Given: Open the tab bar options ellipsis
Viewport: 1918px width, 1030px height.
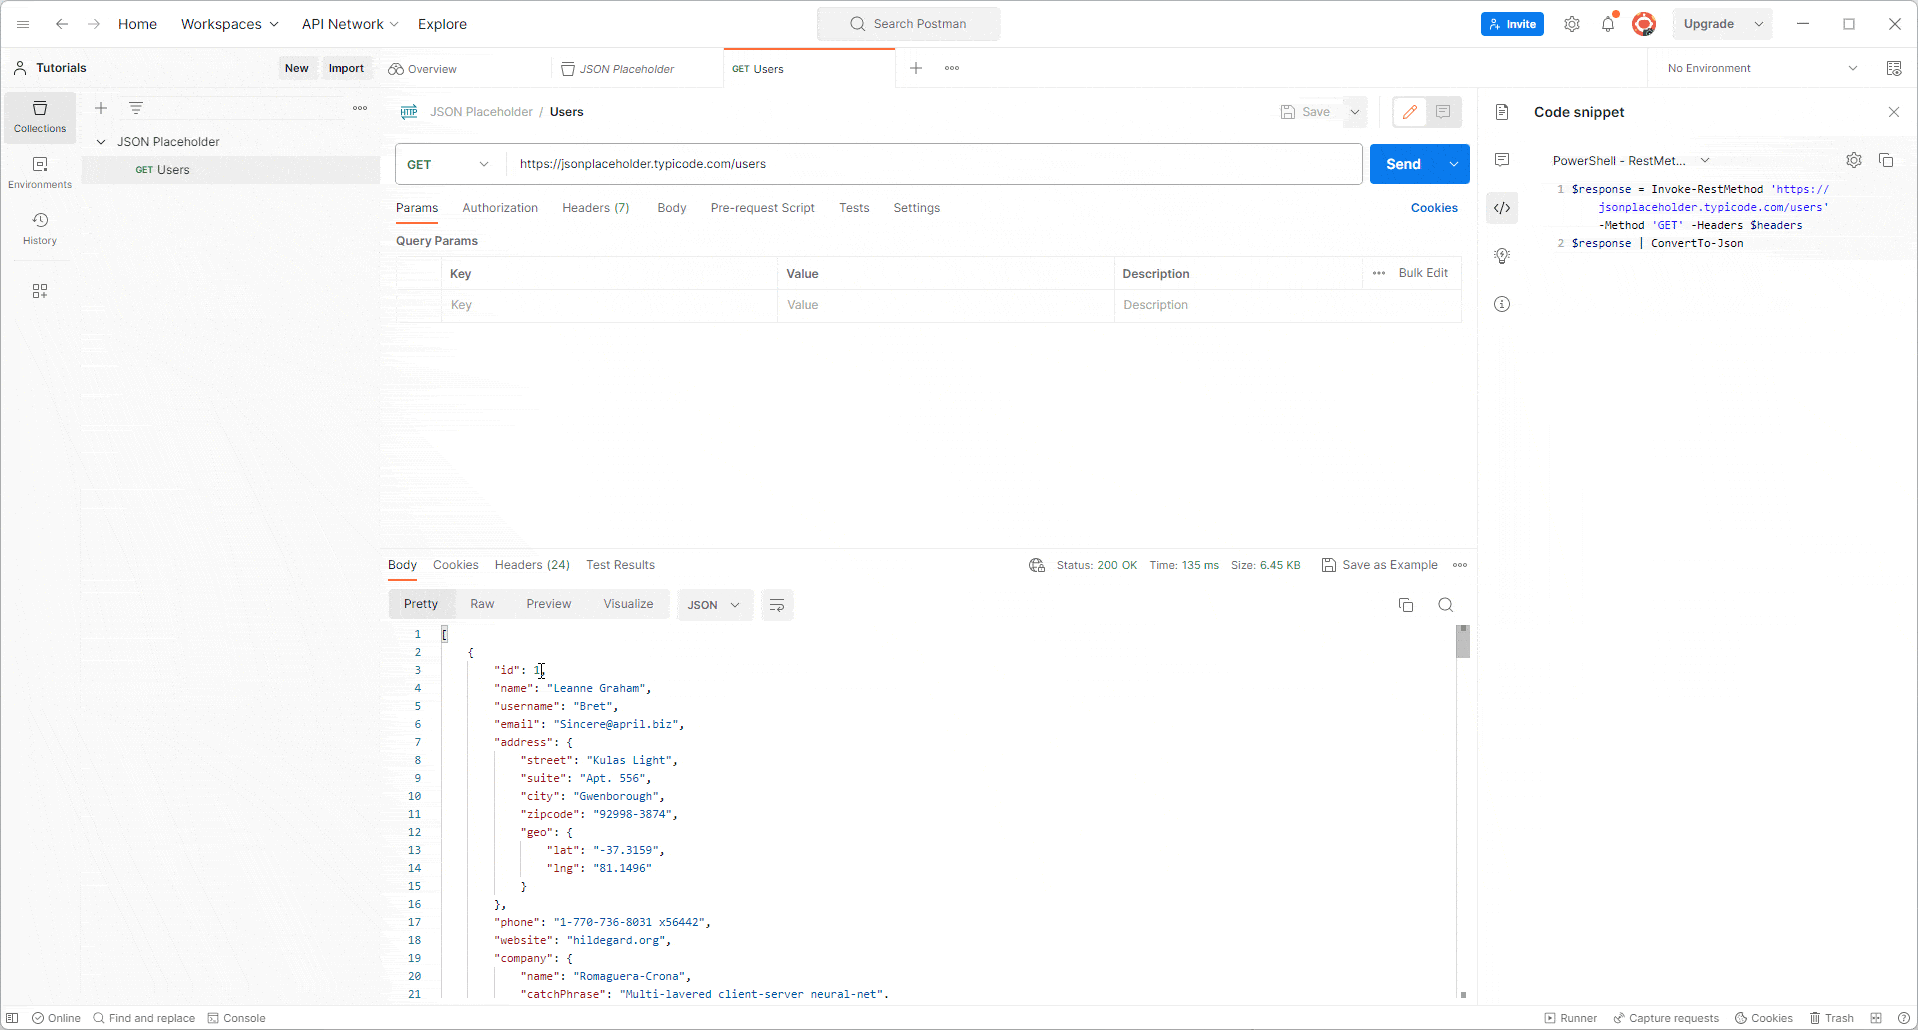Looking at the screenshot, I should (952, 68).
